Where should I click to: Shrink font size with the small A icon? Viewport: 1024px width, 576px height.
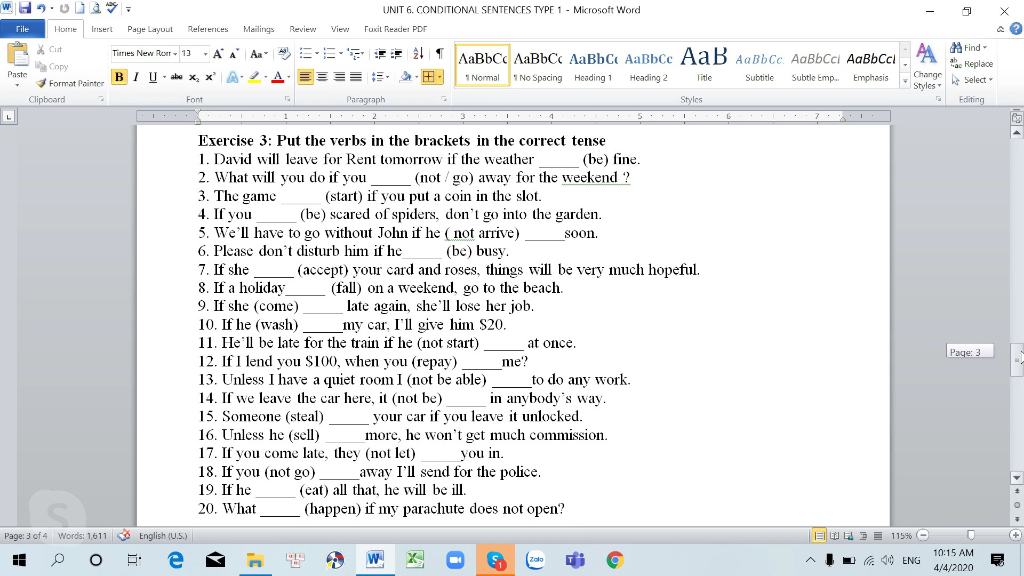pyautogui.click(x=234, y=54)
